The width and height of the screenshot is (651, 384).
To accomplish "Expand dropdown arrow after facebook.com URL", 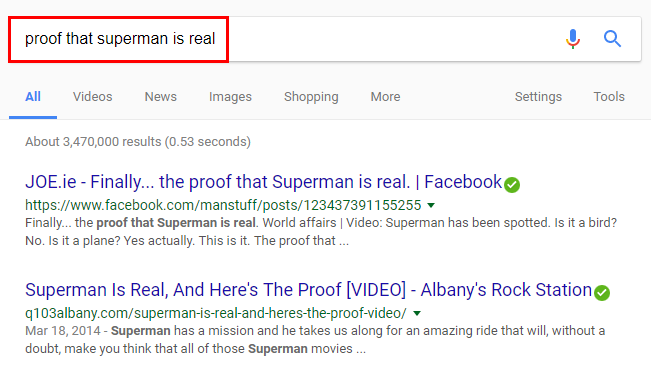I will [x=431, y=205].
